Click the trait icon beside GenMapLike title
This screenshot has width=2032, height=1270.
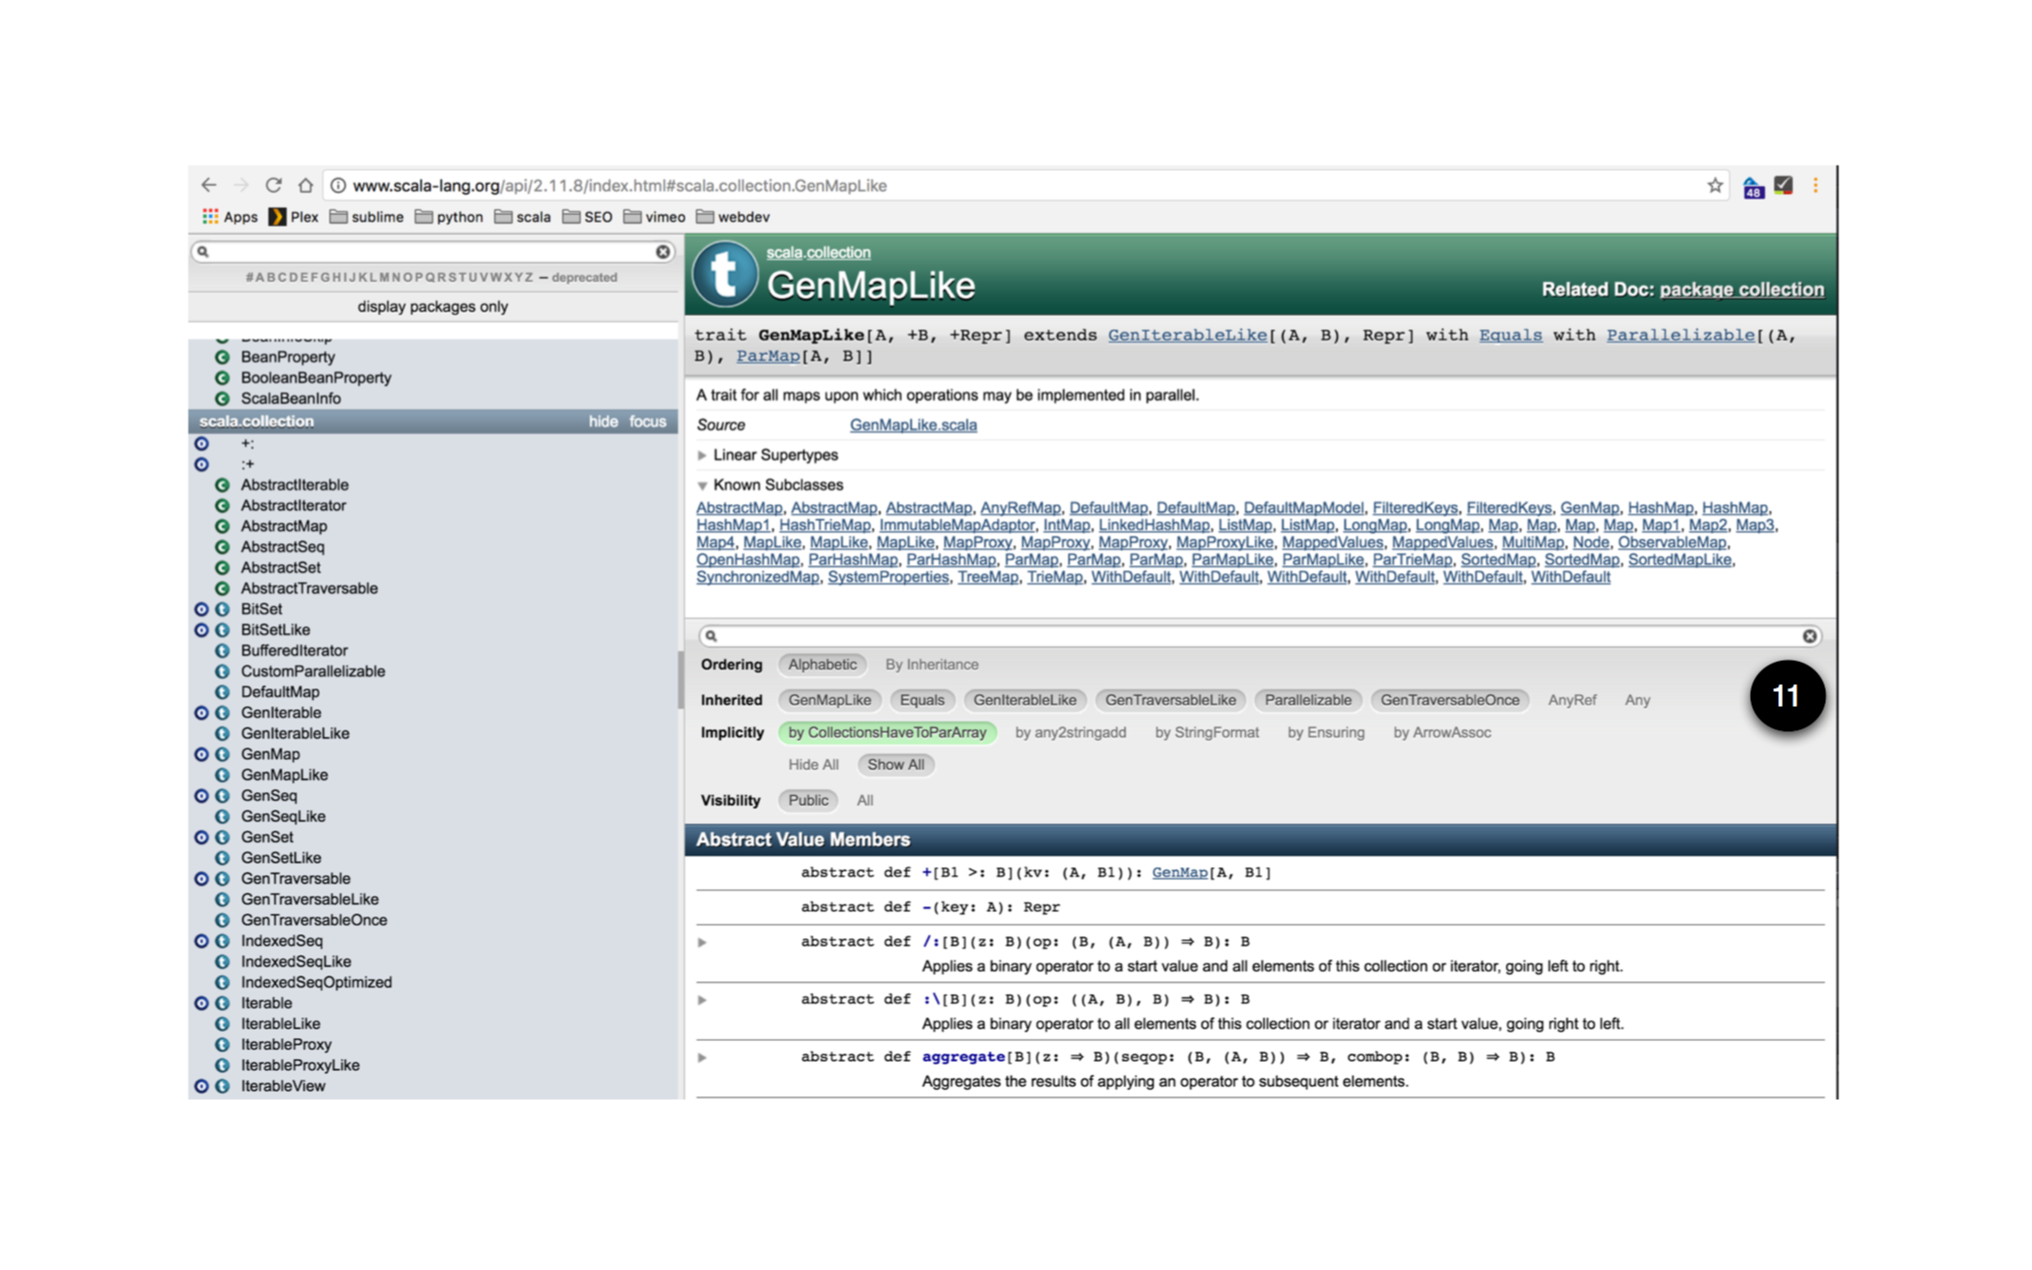724,275
